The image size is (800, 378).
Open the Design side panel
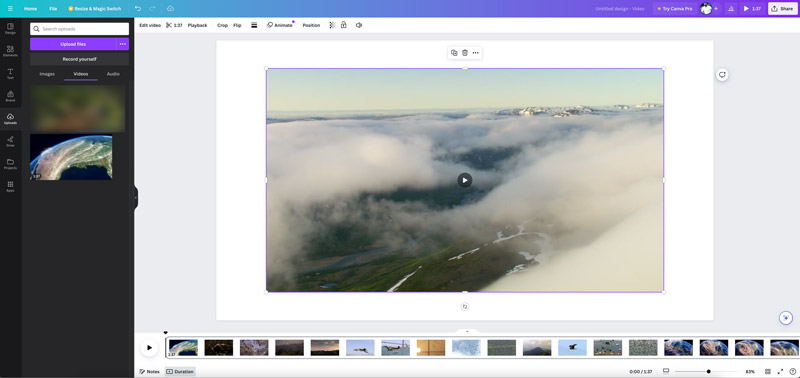[x=10, y=29]
